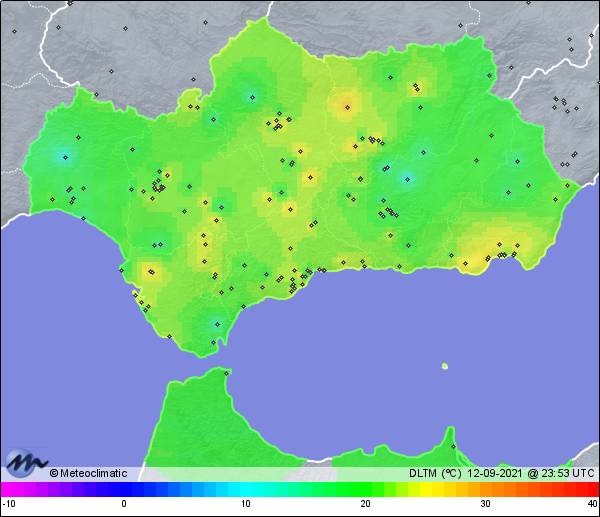Click the cyan cold spot in the east
The width and height of the screenshot is (600, 517).
point(406,178)
